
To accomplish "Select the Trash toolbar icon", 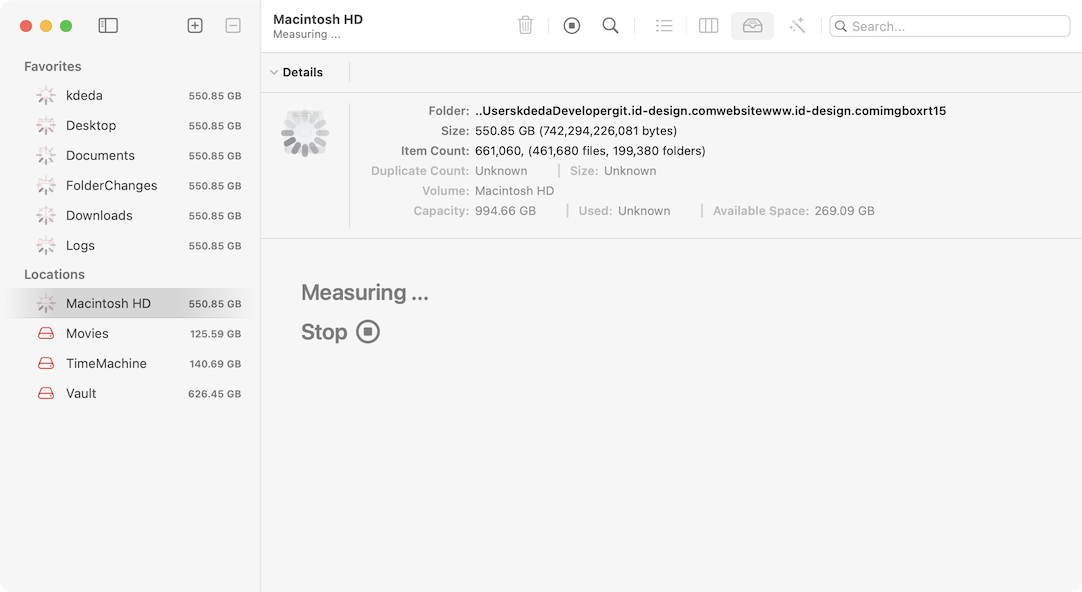I will coord(525,25).
